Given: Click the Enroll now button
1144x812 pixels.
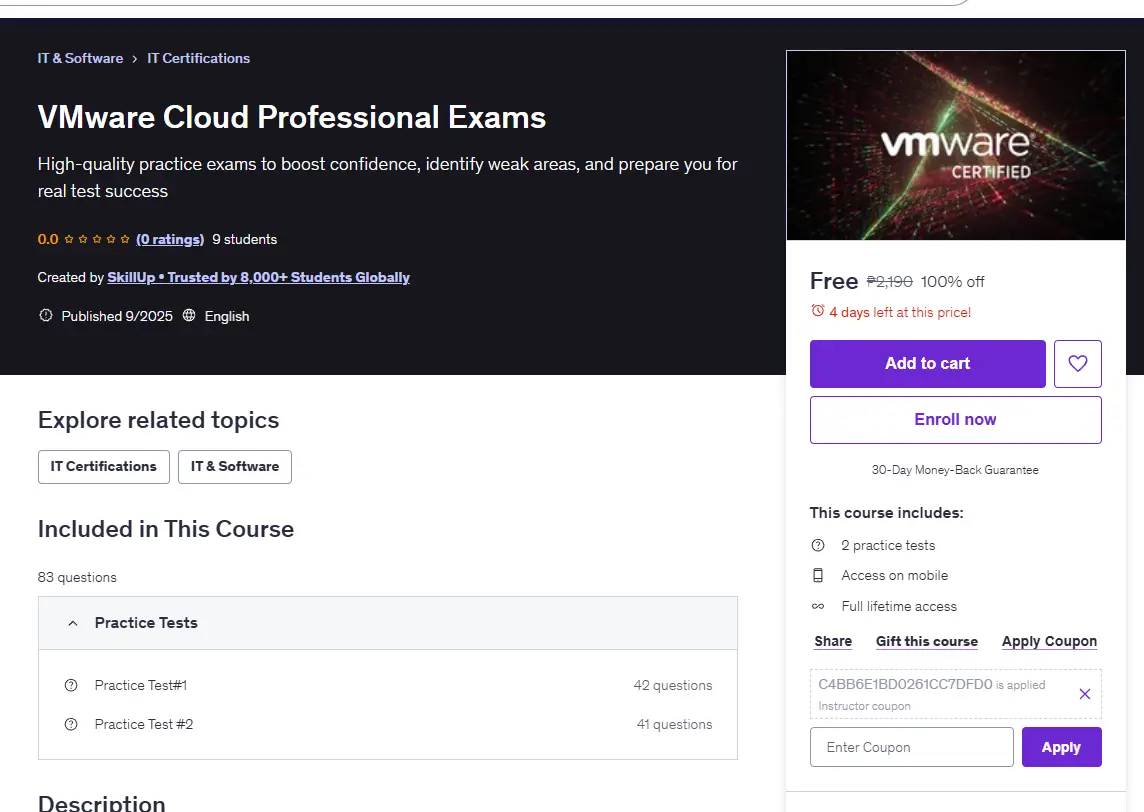Looking at the screenshot, I should [x=956, y=419].
